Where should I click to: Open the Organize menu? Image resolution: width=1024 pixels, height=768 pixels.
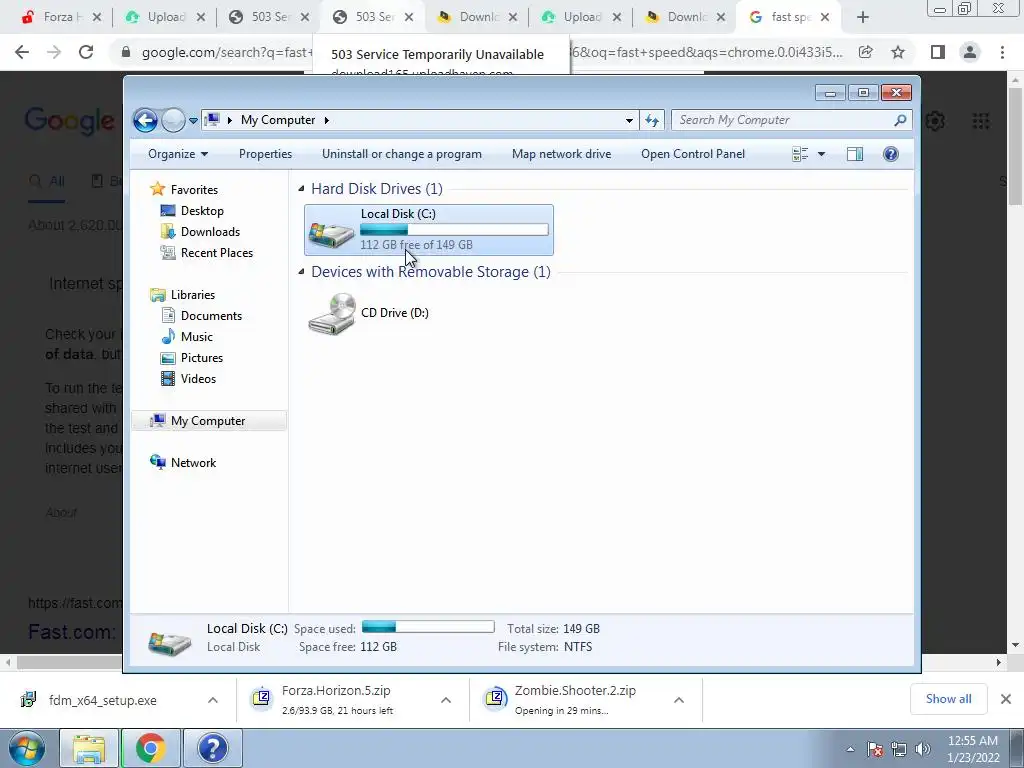178,154
